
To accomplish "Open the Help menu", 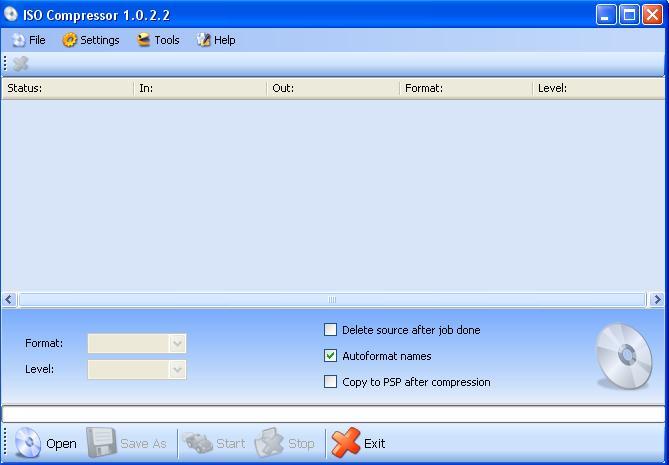I will (x=216, y=40).
